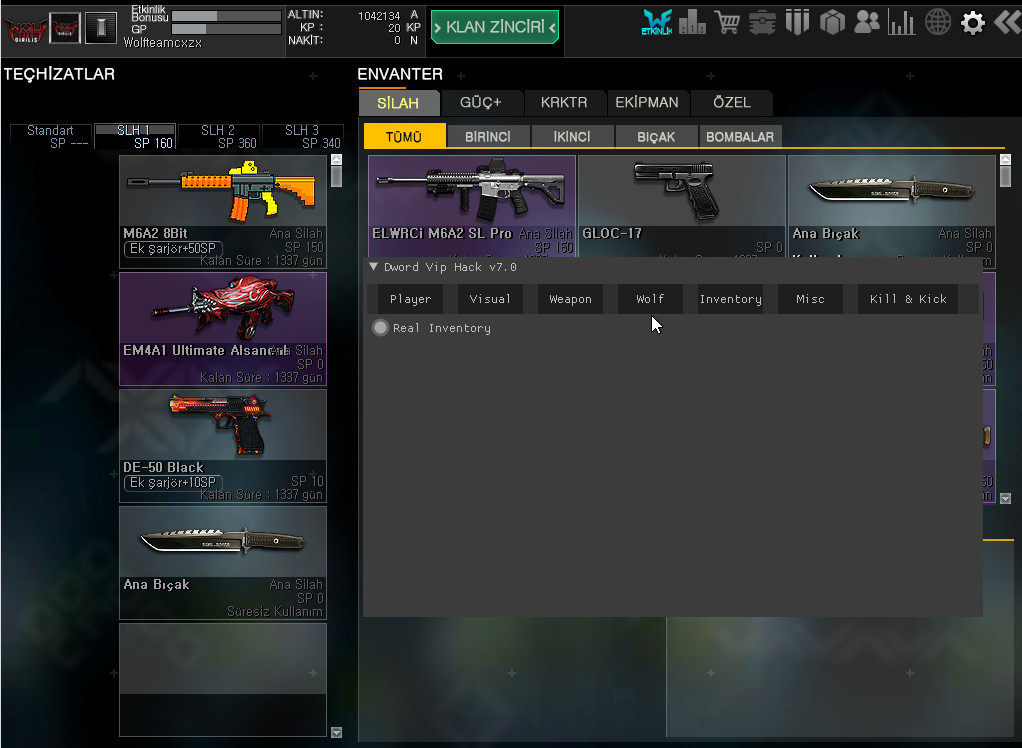Click DE-50 Black Ek şarjör+10SP tag
Viewport: 1022px width, 748px height.
tap(173, 483)
